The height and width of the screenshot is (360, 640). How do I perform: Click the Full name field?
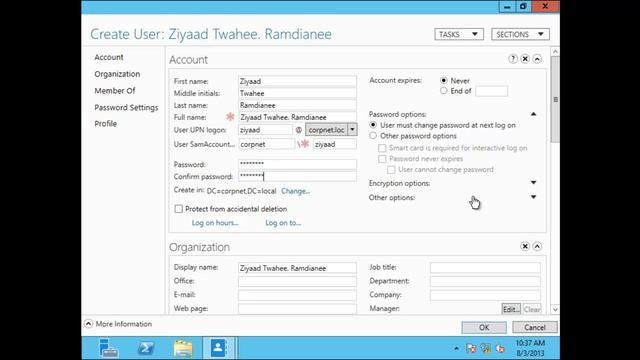(x=297, y=117)
